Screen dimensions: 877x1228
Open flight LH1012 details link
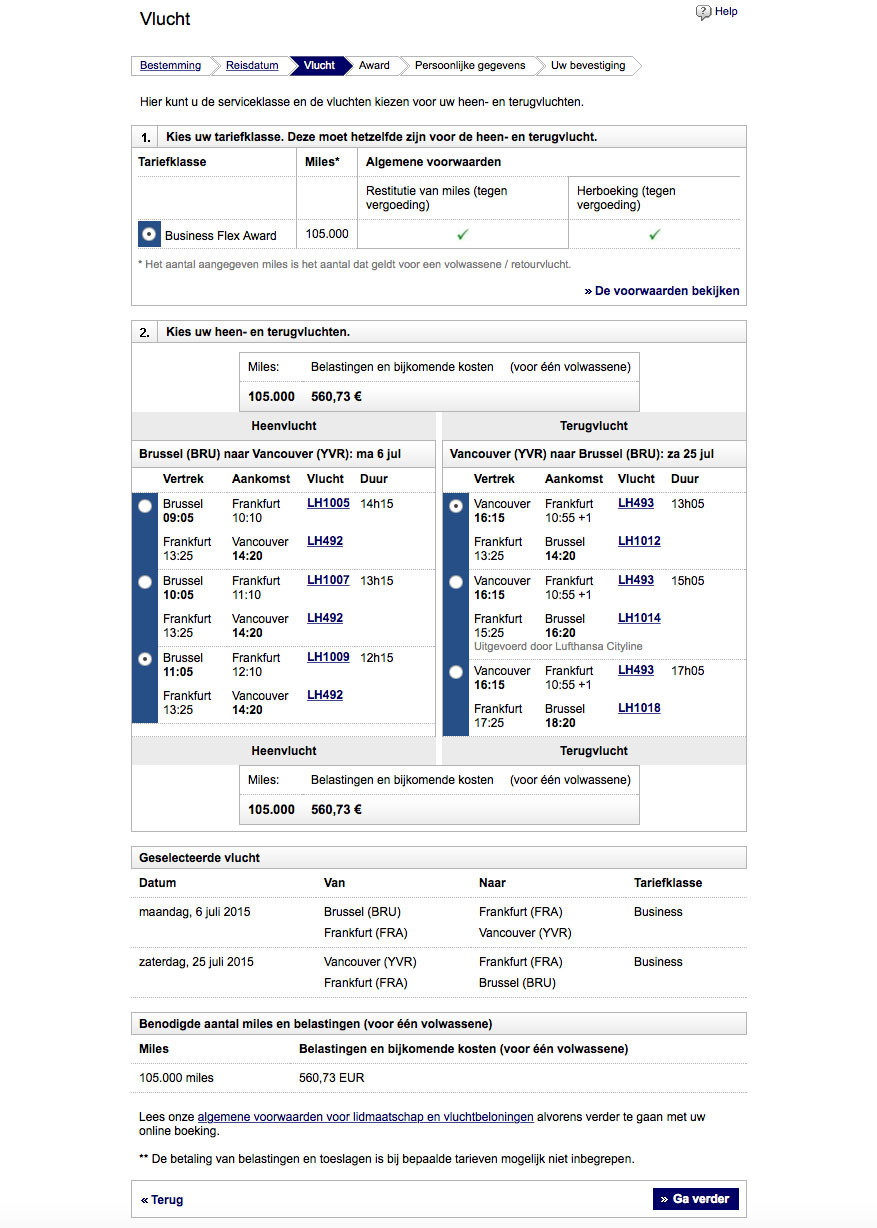639,541
